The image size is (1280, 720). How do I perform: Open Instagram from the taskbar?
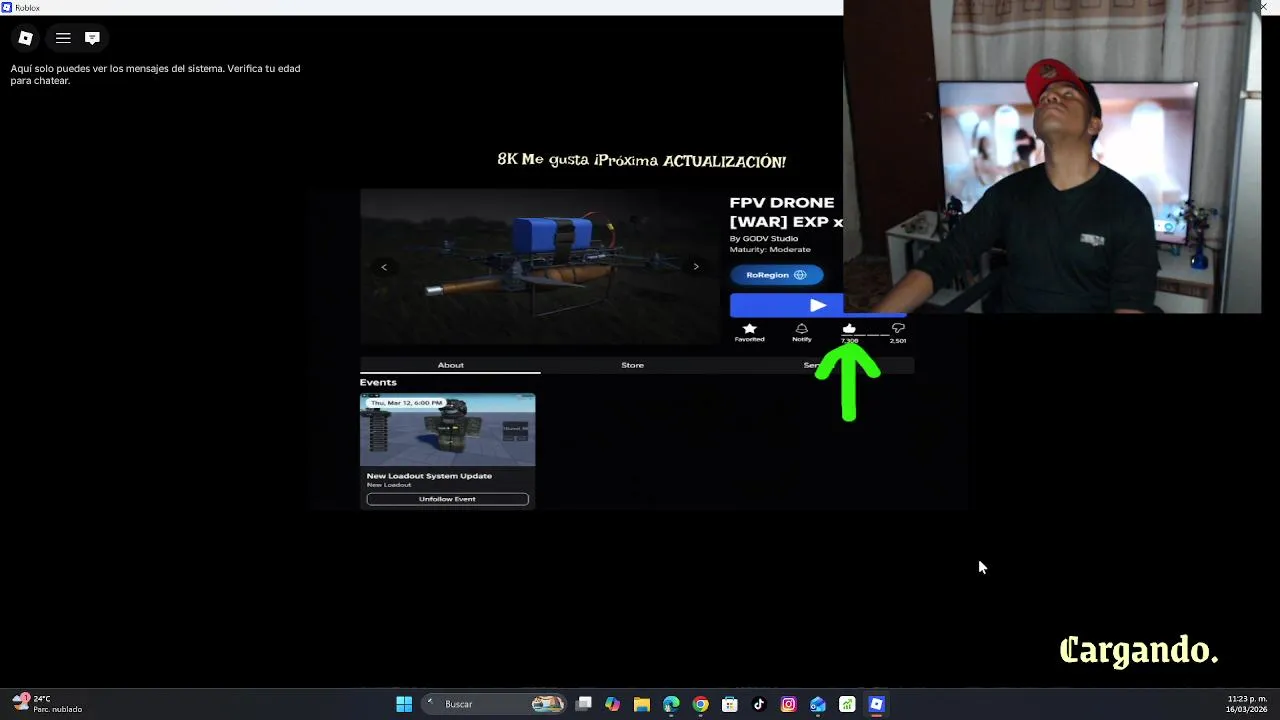[x=788, y=704]
